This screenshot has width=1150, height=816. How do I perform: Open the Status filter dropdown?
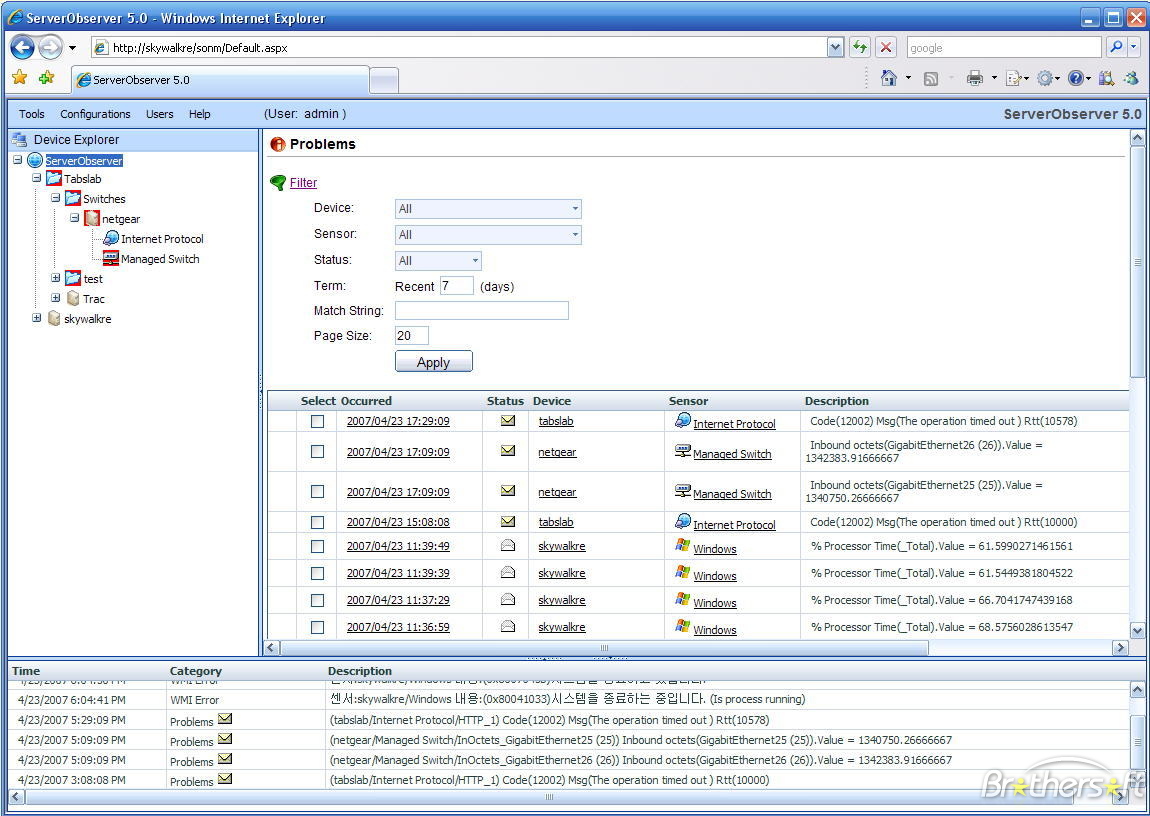click(x=438, y=260)
